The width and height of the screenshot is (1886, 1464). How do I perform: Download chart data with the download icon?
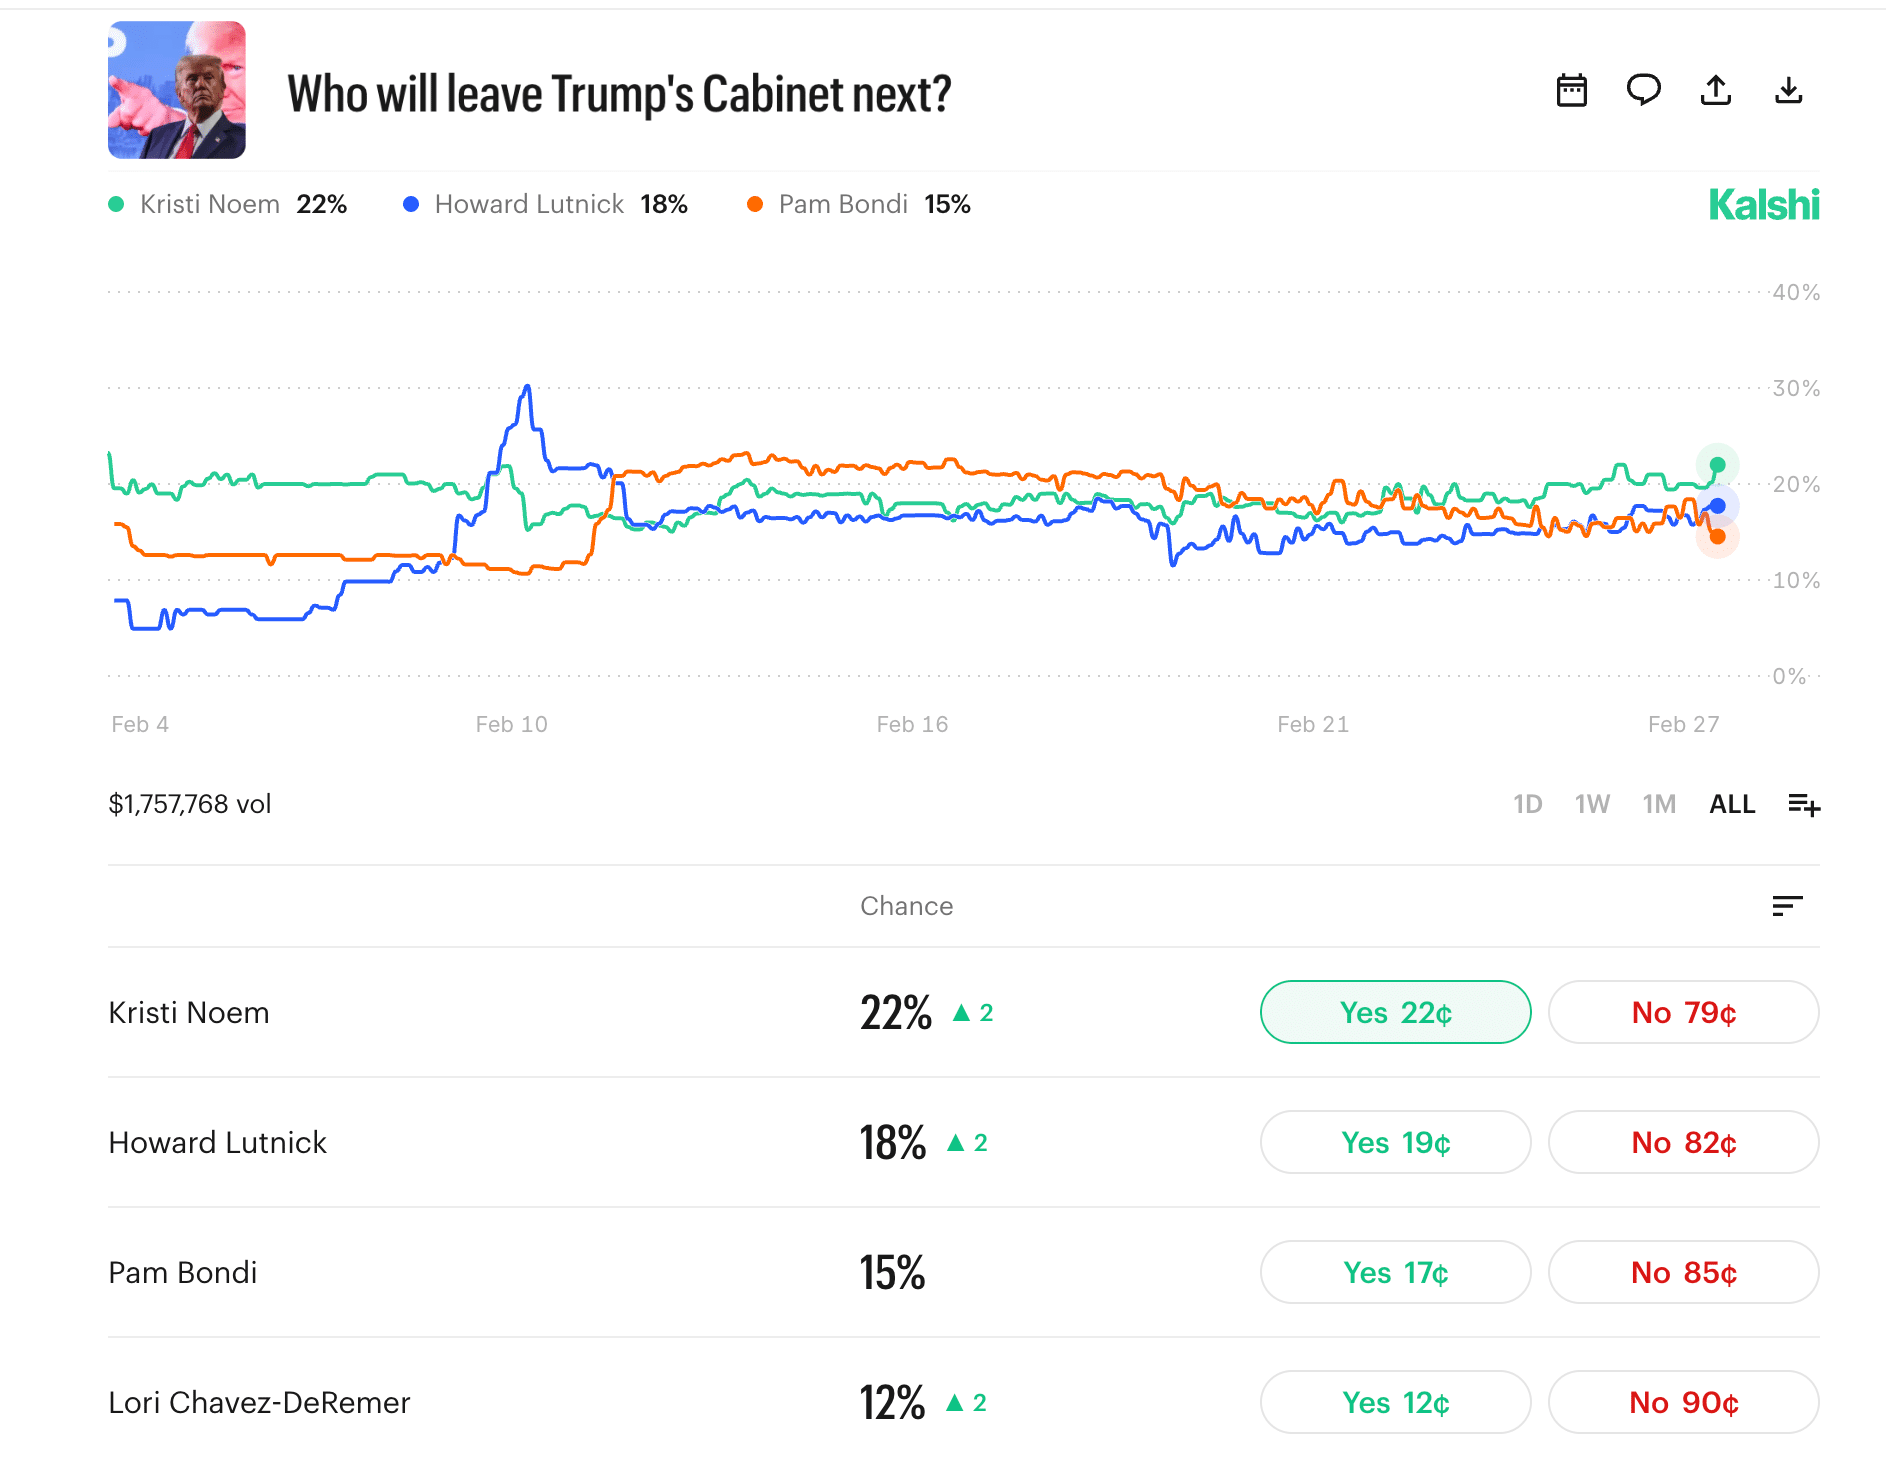[1789, 90]
